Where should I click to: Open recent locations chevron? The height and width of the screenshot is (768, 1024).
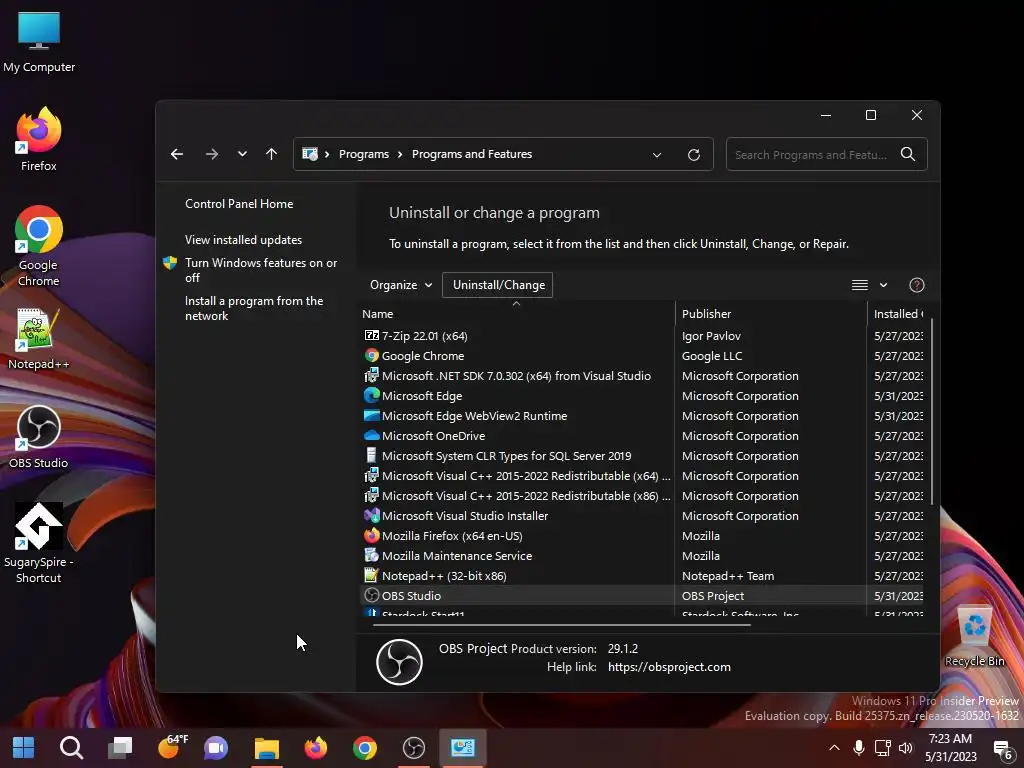pyautogui.click(x=242, y=154)
